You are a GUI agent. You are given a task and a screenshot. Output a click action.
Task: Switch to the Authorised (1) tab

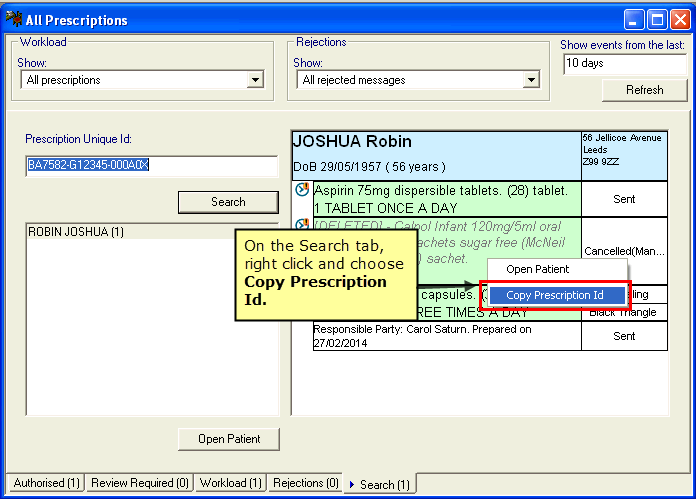pyautogui.click(x=46, y=483)
